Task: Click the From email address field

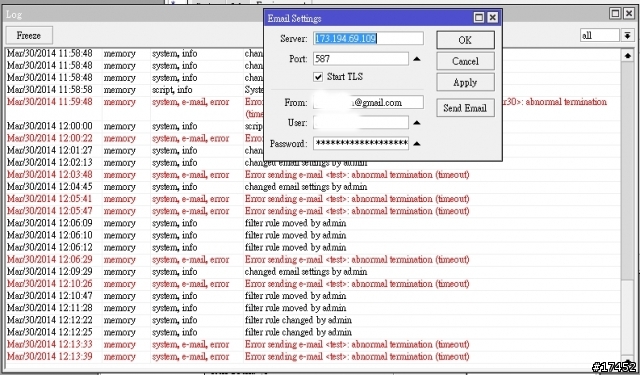Action: click(368, 102)
